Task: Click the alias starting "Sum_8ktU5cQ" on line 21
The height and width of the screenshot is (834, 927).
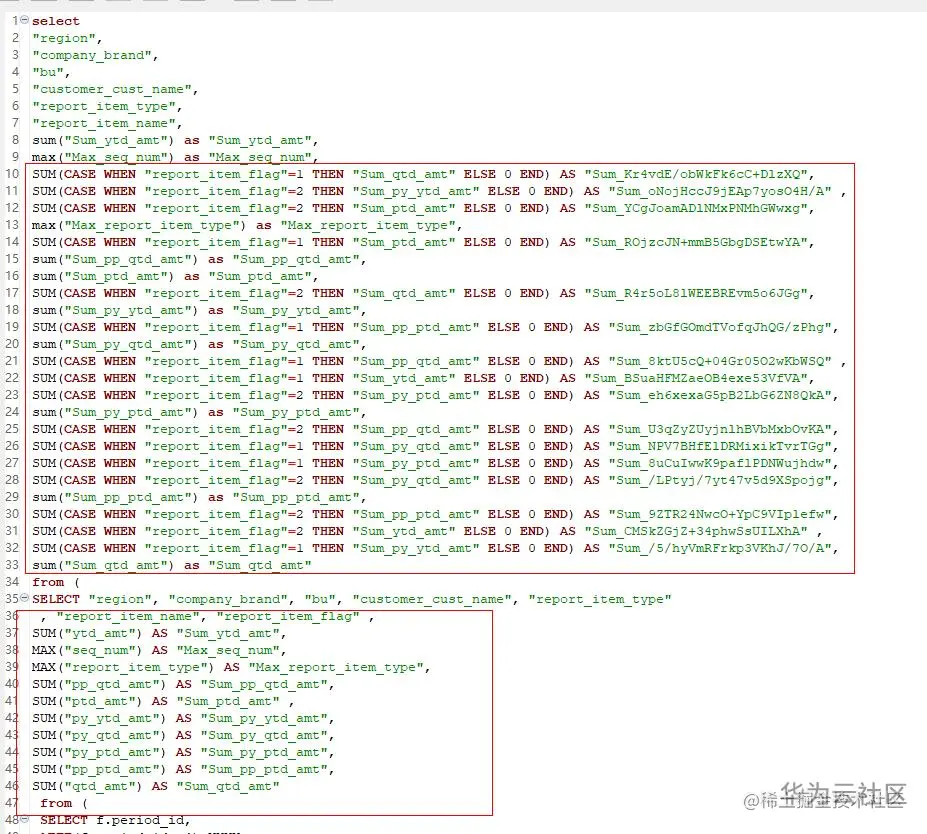Action: pos(719,361)
